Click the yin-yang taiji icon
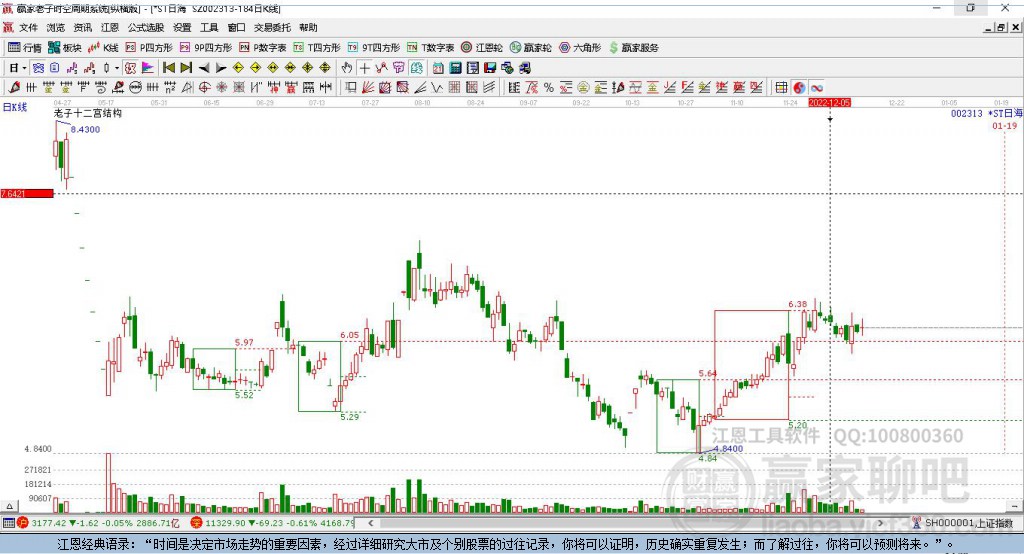The width and height of the screenshot is (1024, 554). (x=799, y=87)
